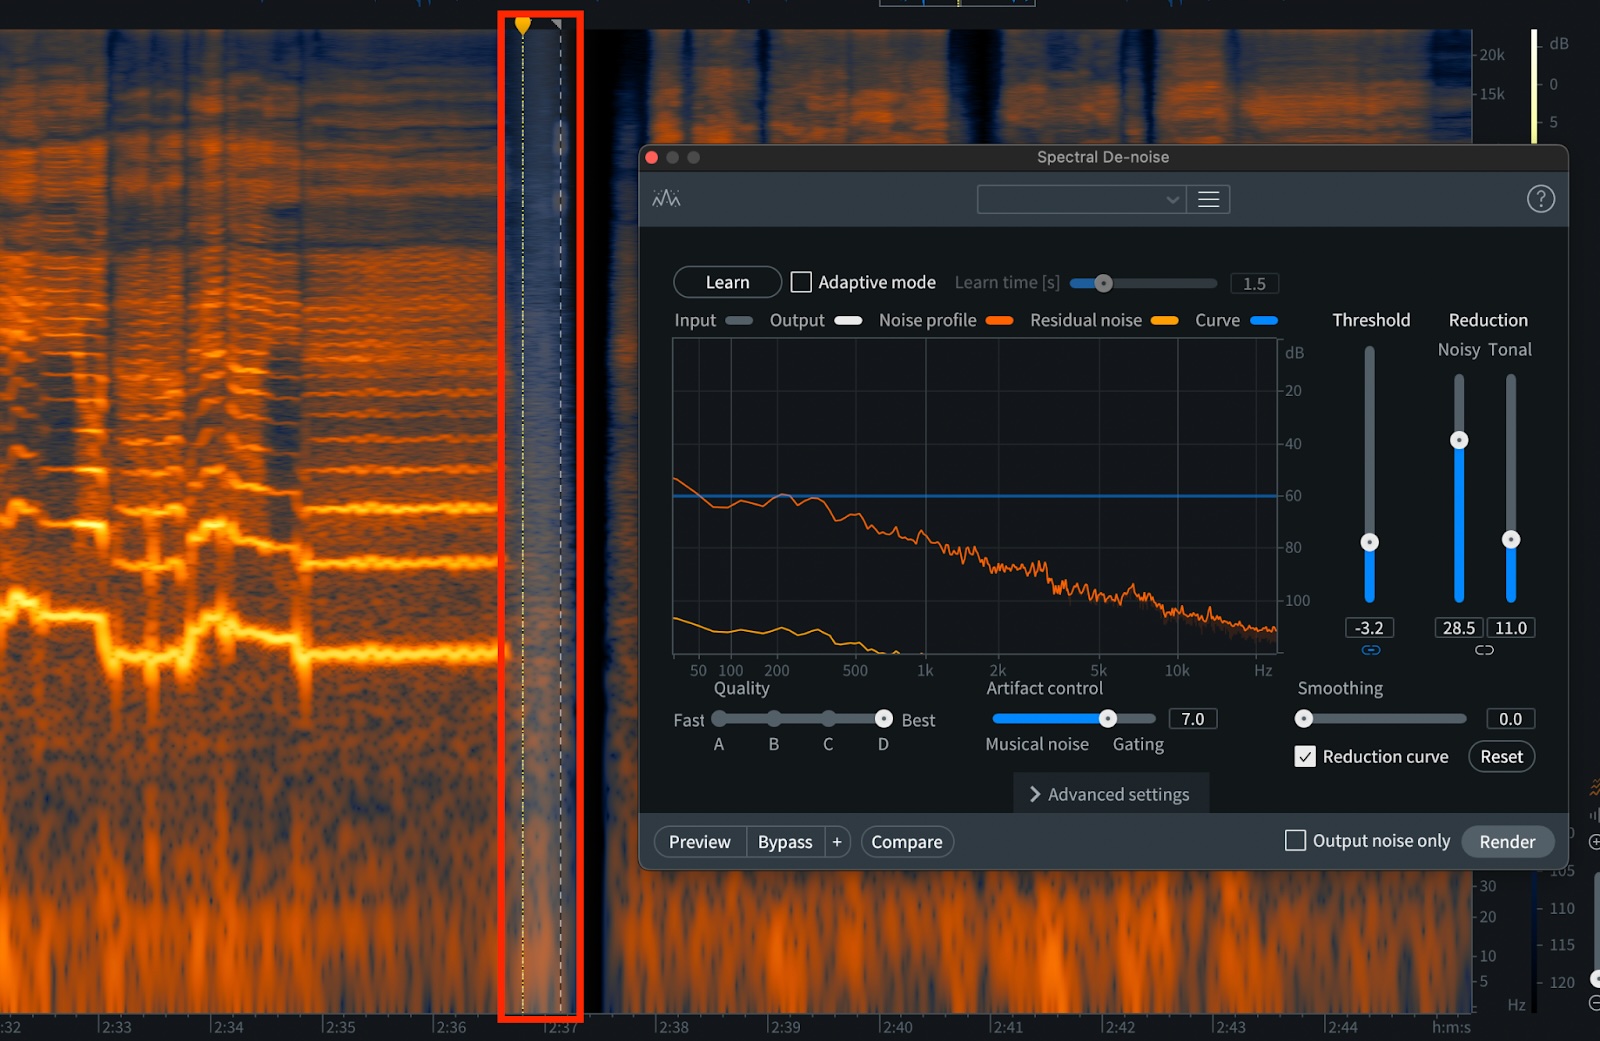
Task: Edit the Threshold value -3.2
Action: [x=1369, y=628]
